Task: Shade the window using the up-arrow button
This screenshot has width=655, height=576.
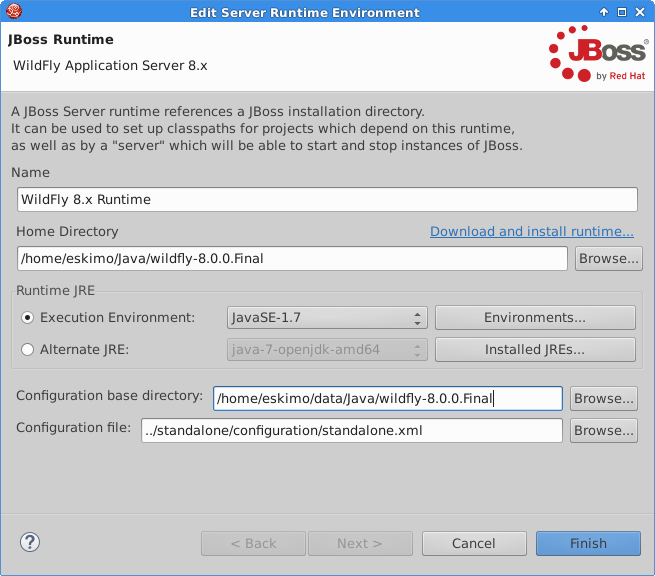Action: point(604,12)
